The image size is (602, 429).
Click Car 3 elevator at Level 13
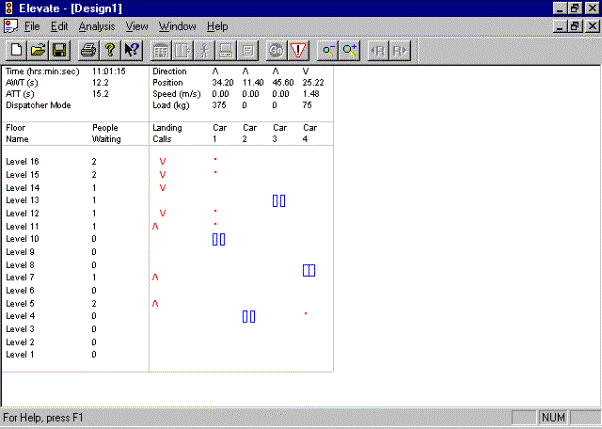pos(279,201)
